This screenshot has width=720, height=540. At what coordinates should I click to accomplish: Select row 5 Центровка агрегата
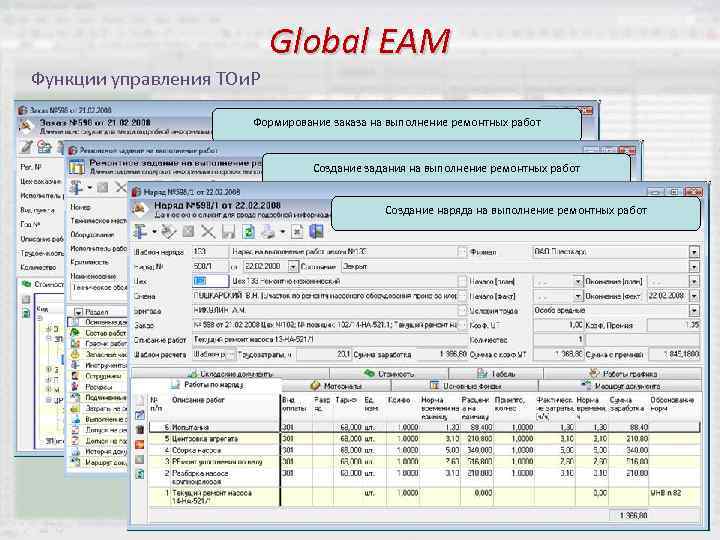click(424, 439)
